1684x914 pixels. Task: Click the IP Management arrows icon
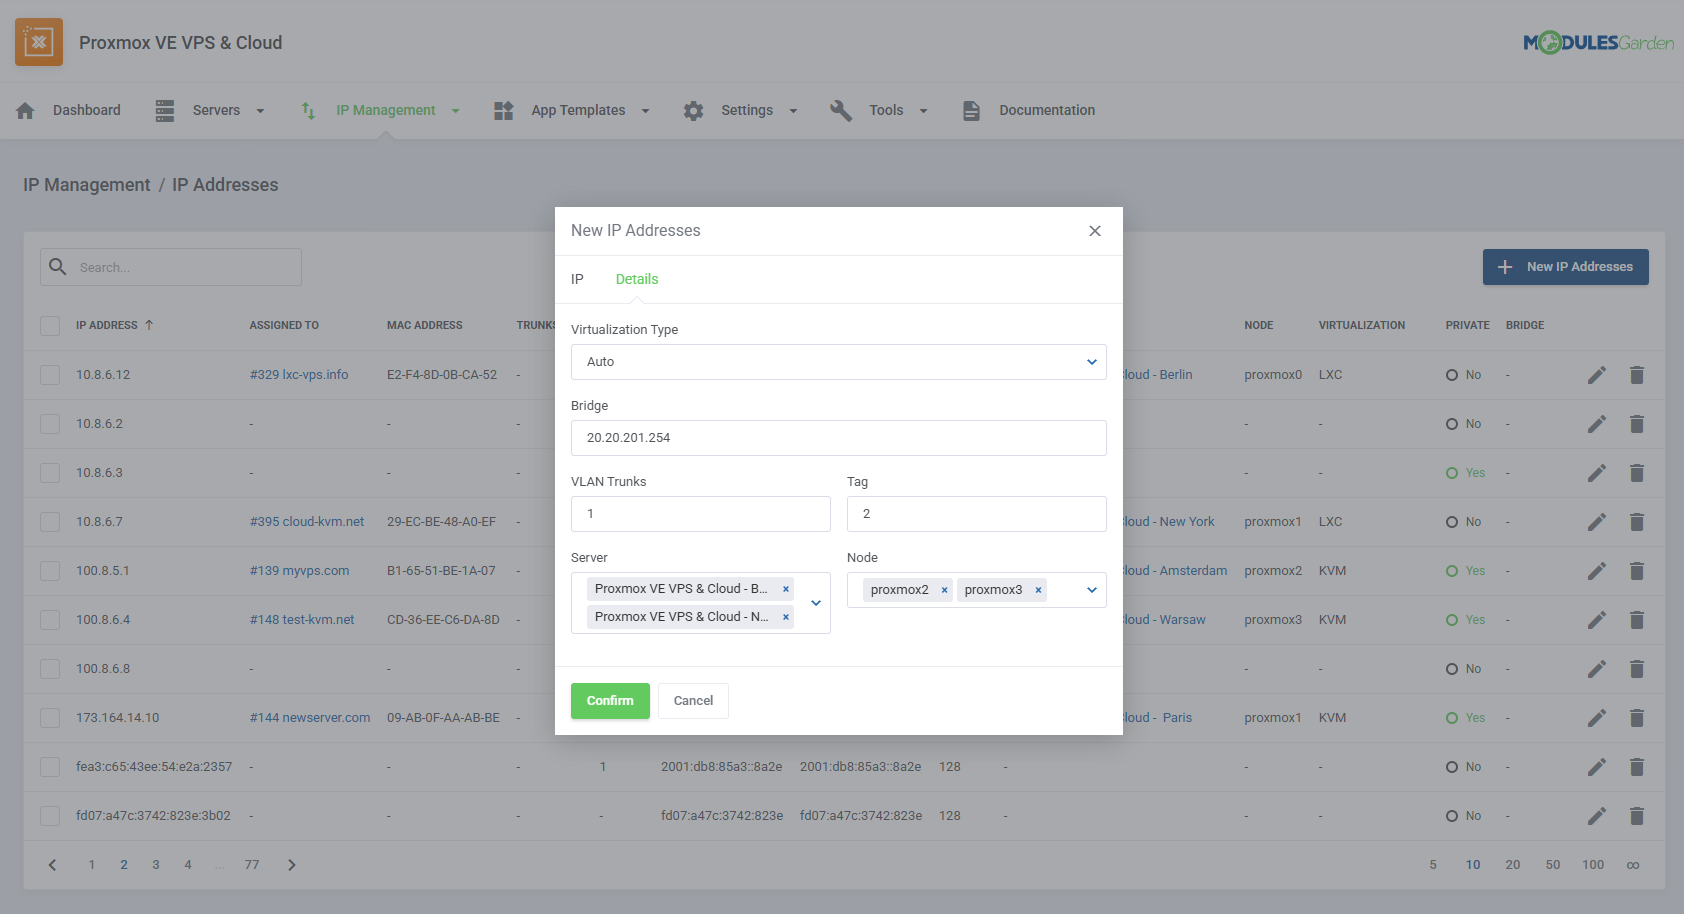tap(307, 110)
